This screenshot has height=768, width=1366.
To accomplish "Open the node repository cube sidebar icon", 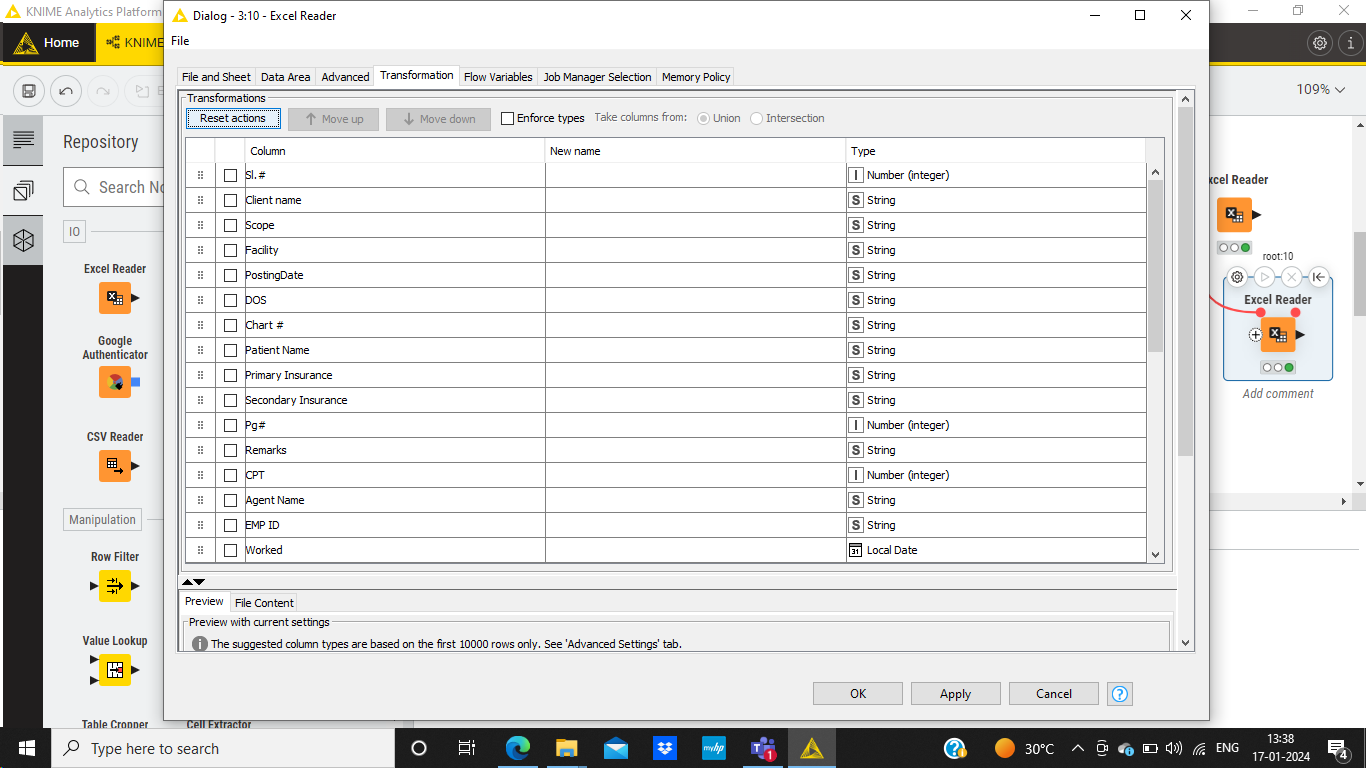I will pyautogui.click(x=24, y=240).
